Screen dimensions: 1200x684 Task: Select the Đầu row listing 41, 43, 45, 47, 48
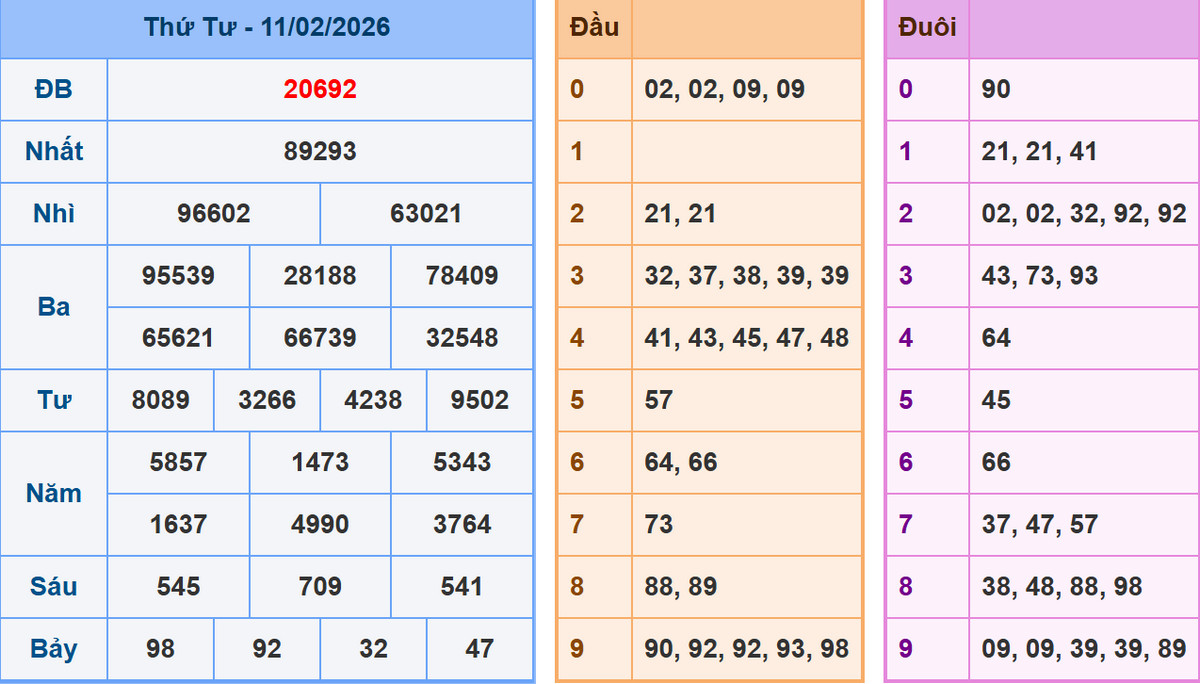tap(747, 338)
